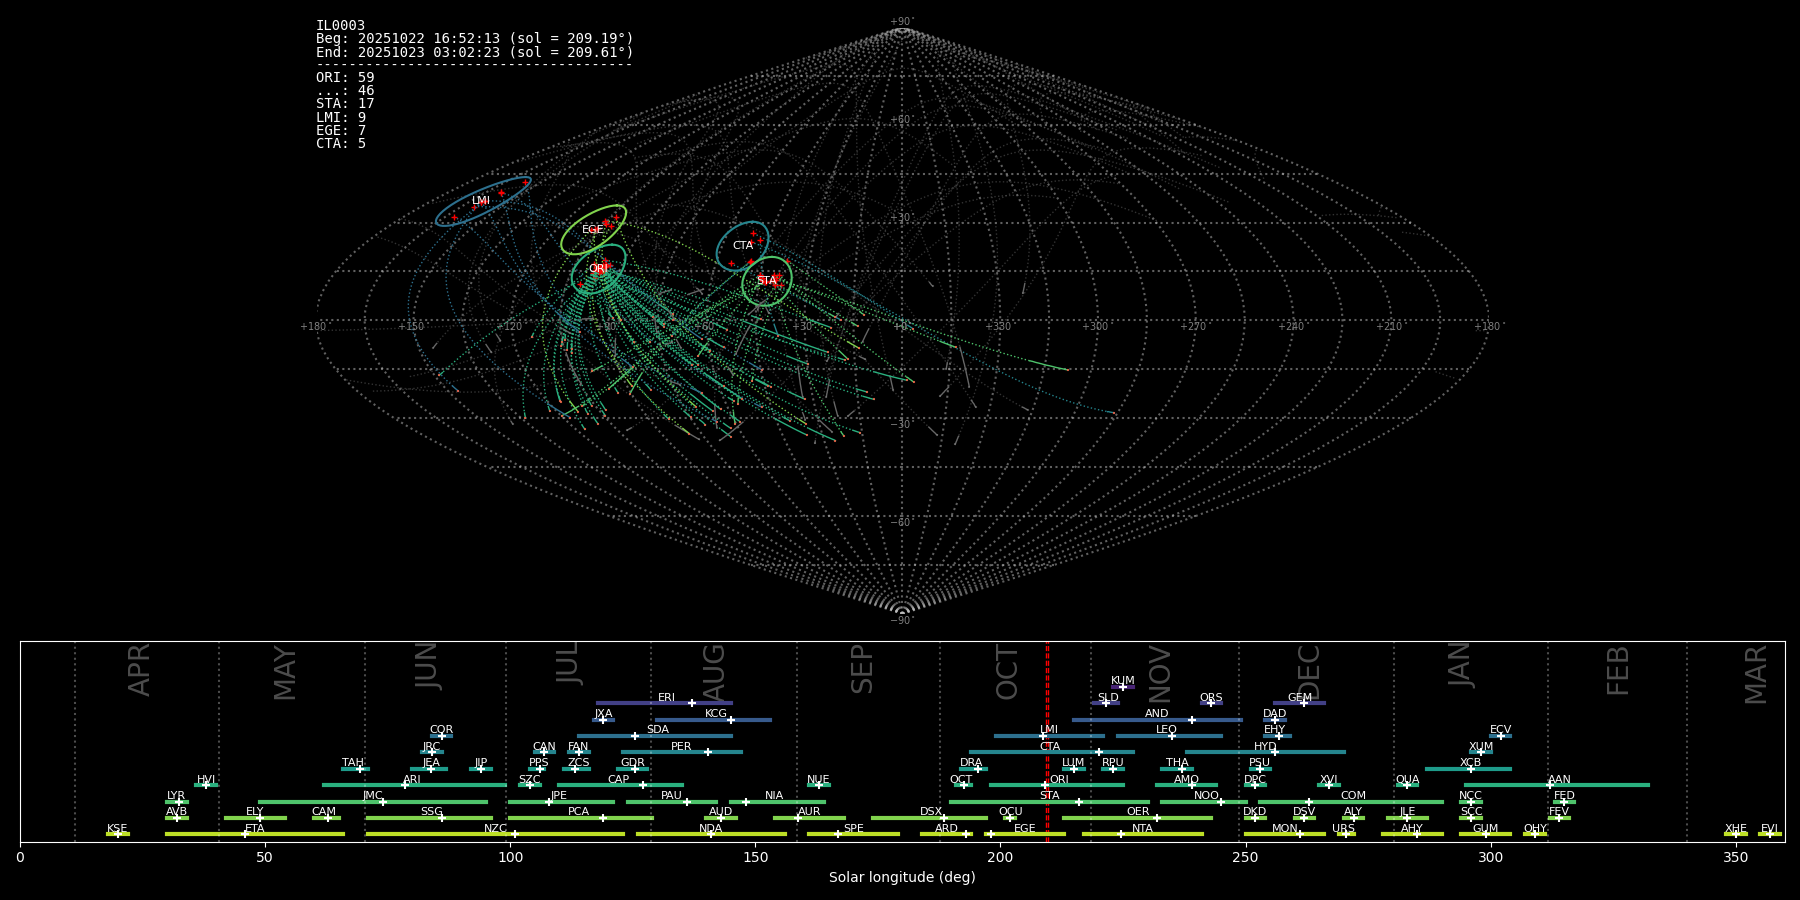Click the LEO shower label in timeline
Viewport: 1800px width, 900px height.
[x=1166, y=730]
